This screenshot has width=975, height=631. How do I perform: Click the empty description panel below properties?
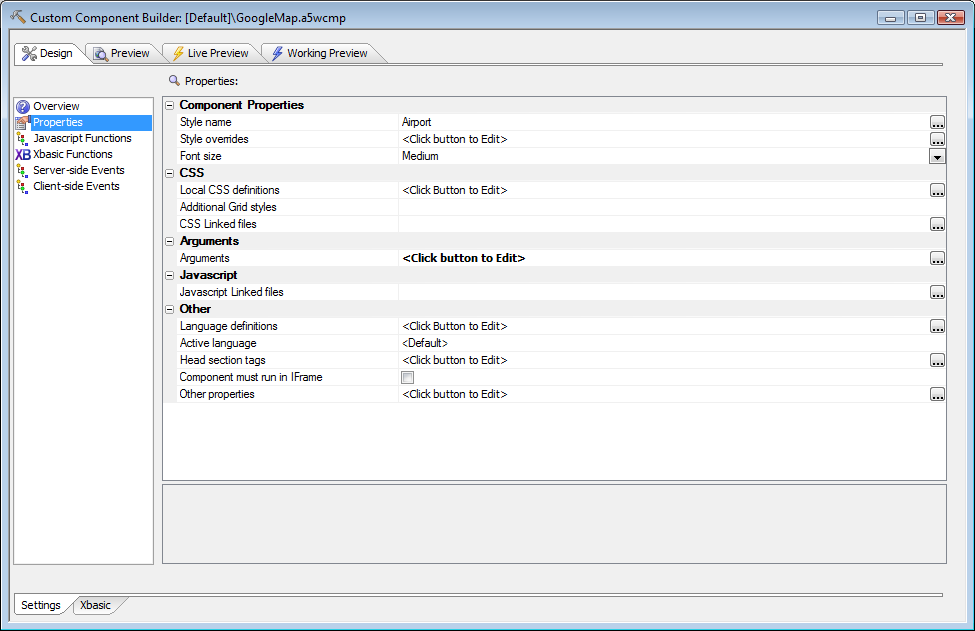tap(554, 524)
